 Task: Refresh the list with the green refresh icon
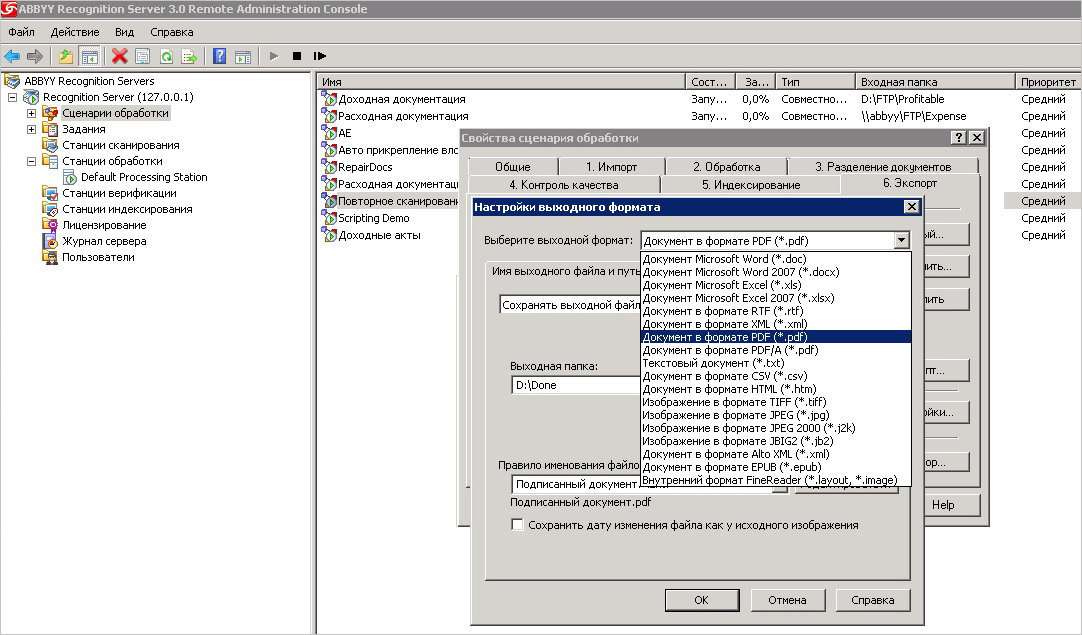pos(166,56)
